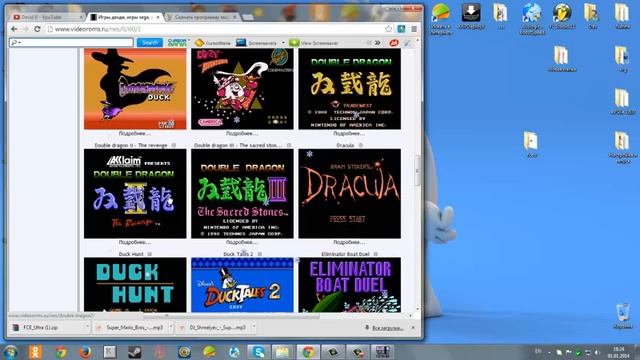Screen dimensions: 640x360
Task: Open Steam from the taskbar
Action: [x=134, y=352]
